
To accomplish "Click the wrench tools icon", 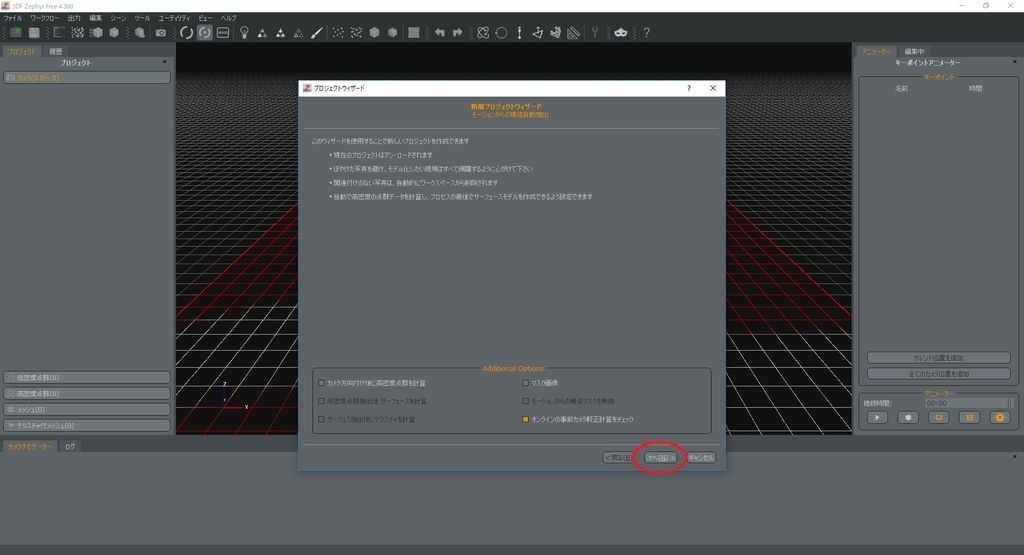I will tap(595, 33).
